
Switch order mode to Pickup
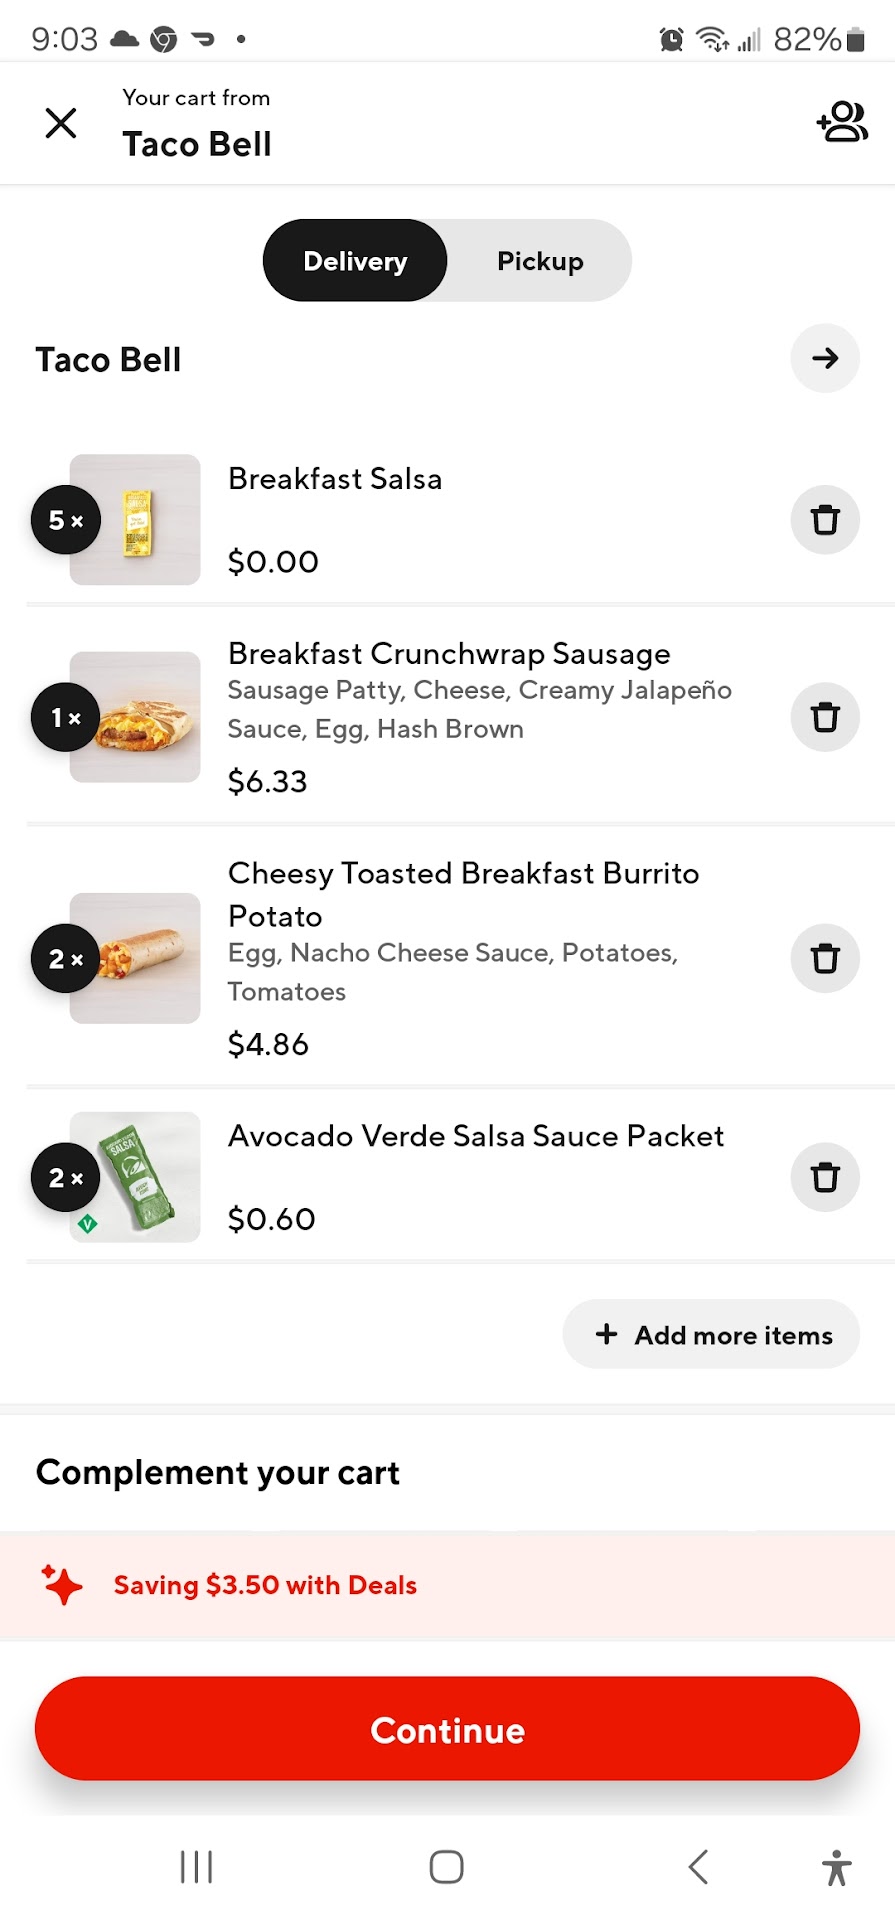(540, 261)
